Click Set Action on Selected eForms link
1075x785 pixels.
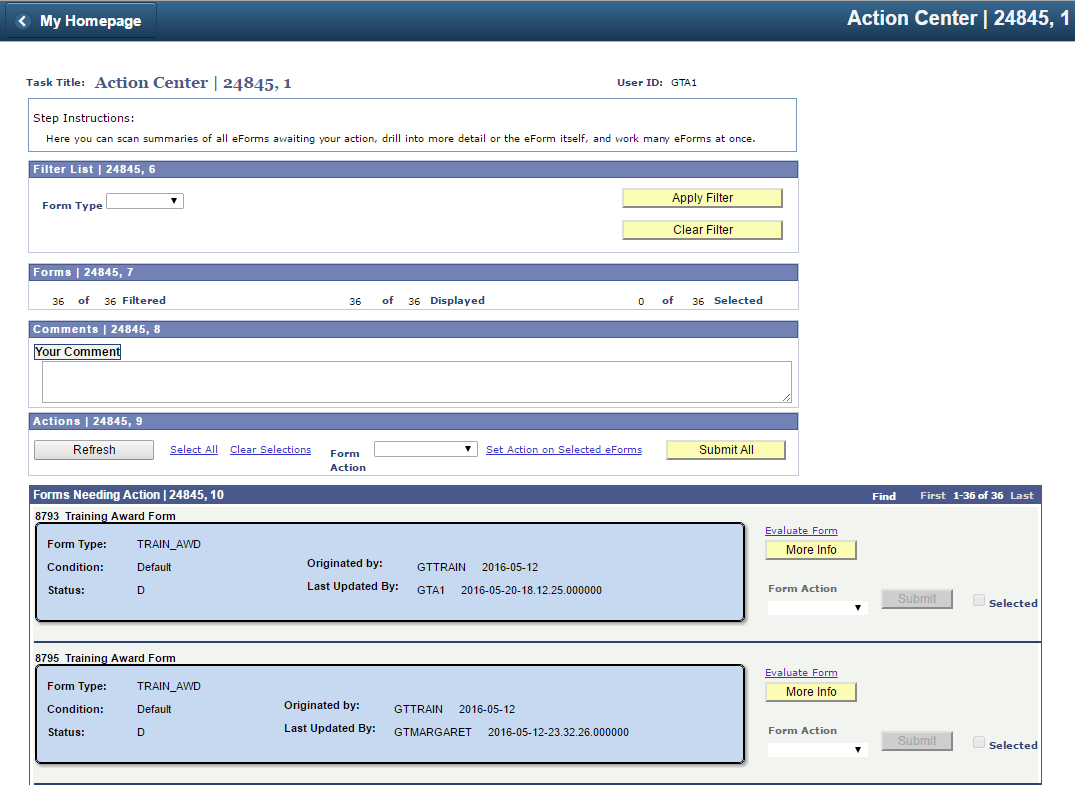tap(564, 450)
